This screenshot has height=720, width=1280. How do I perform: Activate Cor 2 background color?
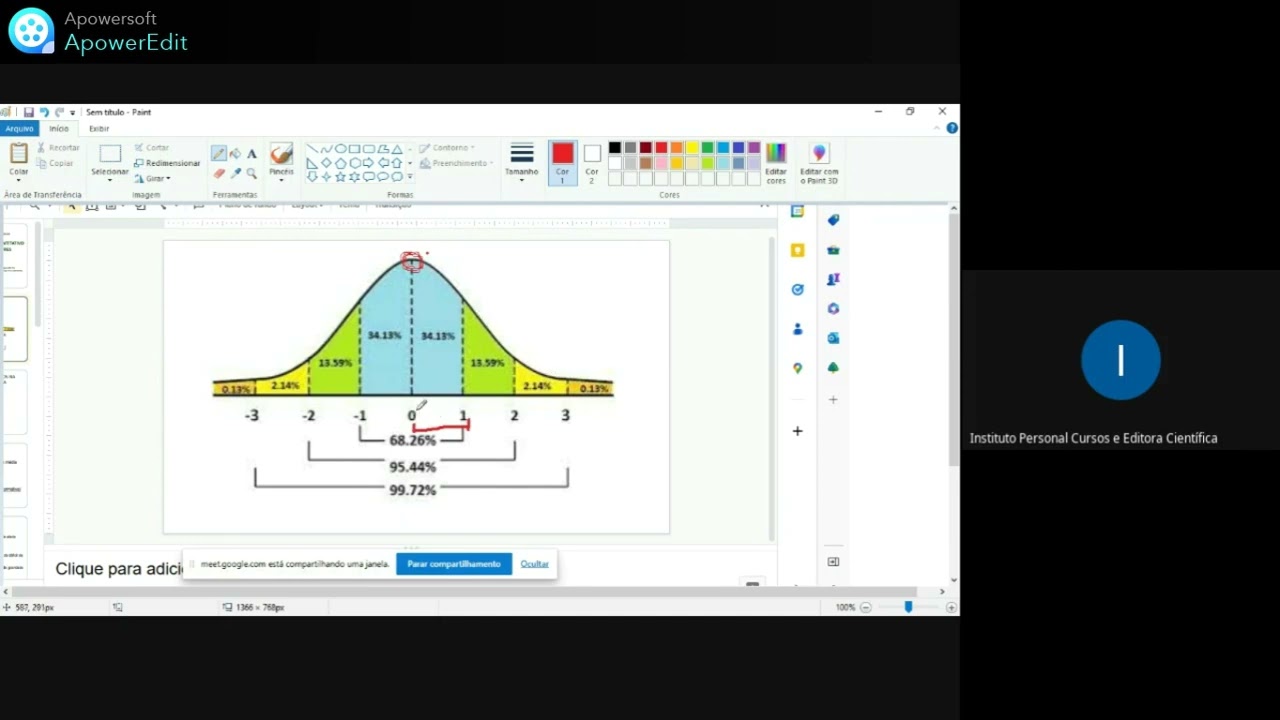click(592, 163)
